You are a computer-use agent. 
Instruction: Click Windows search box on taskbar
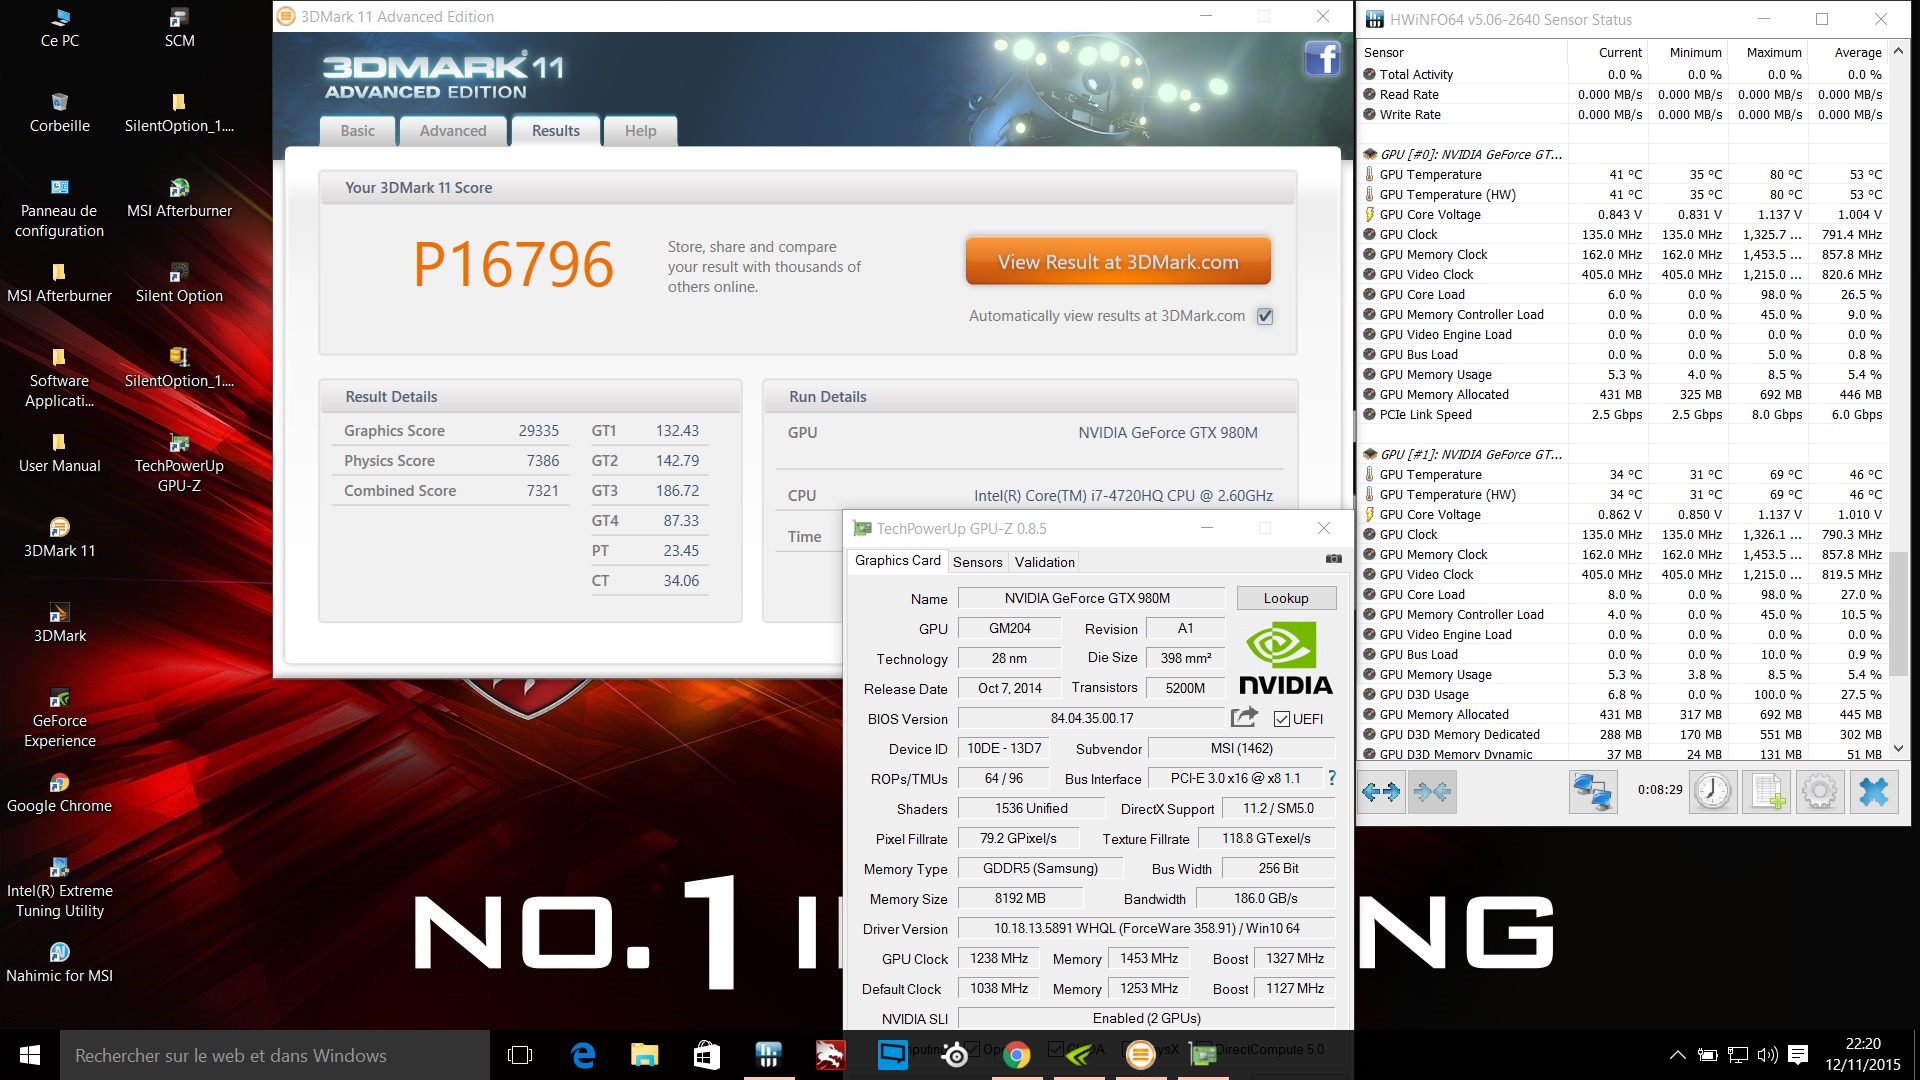(275, 1055)
